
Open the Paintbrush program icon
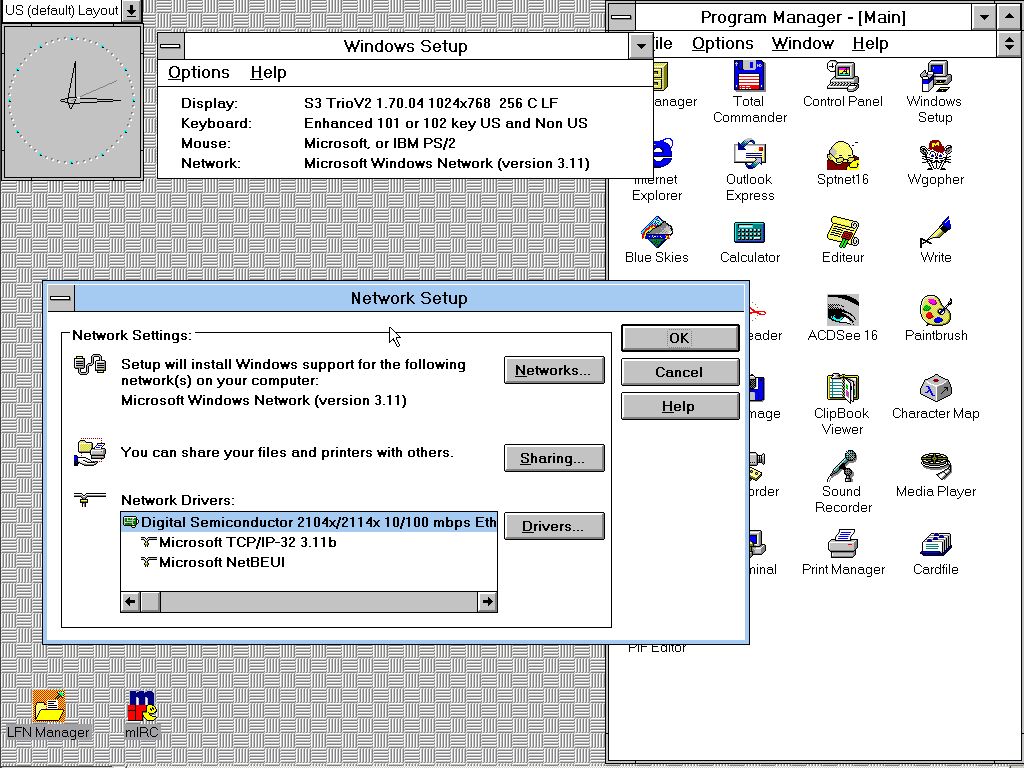click(935, 311)
